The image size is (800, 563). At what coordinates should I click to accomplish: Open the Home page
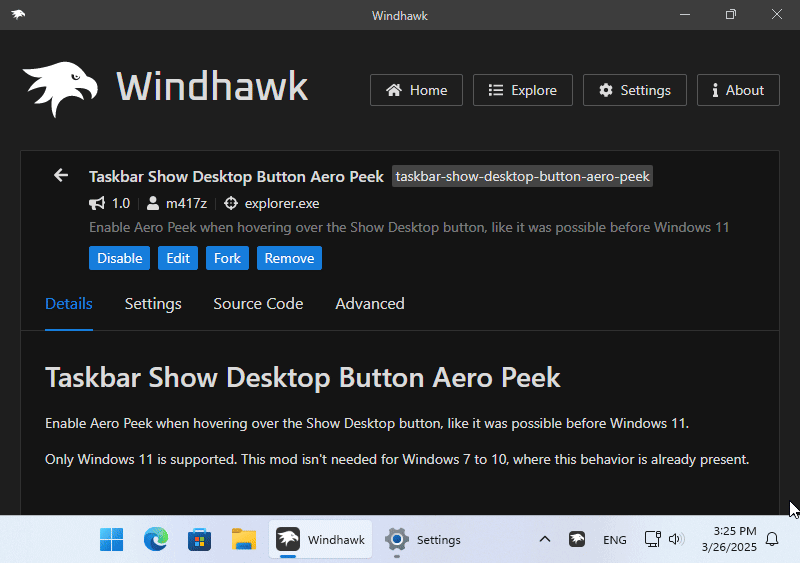click(x=416, y=90)
